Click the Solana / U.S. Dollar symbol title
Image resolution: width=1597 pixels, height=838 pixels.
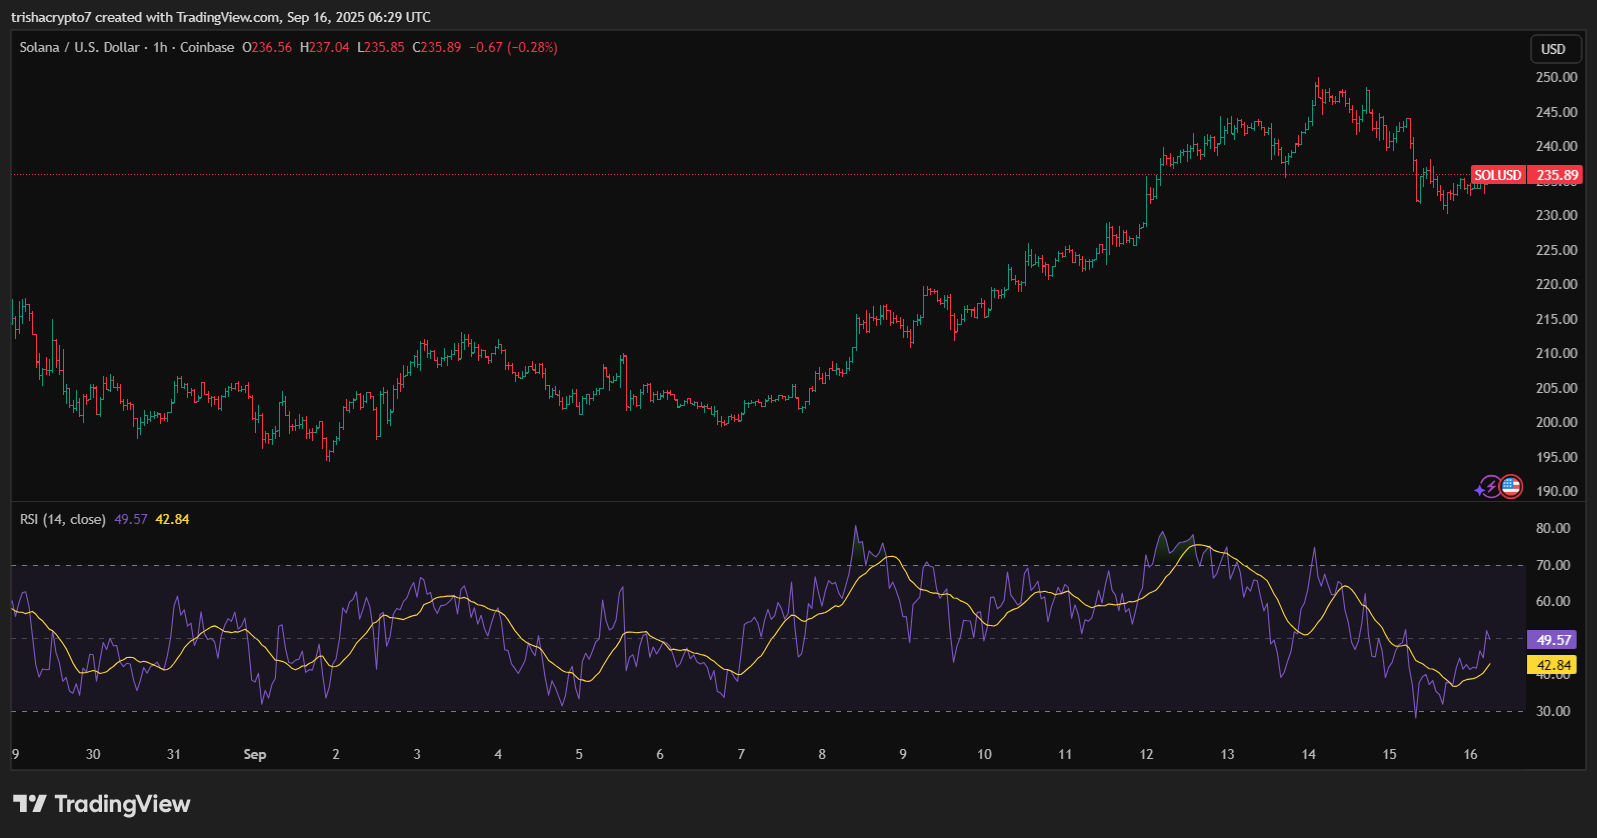(79, 47)
